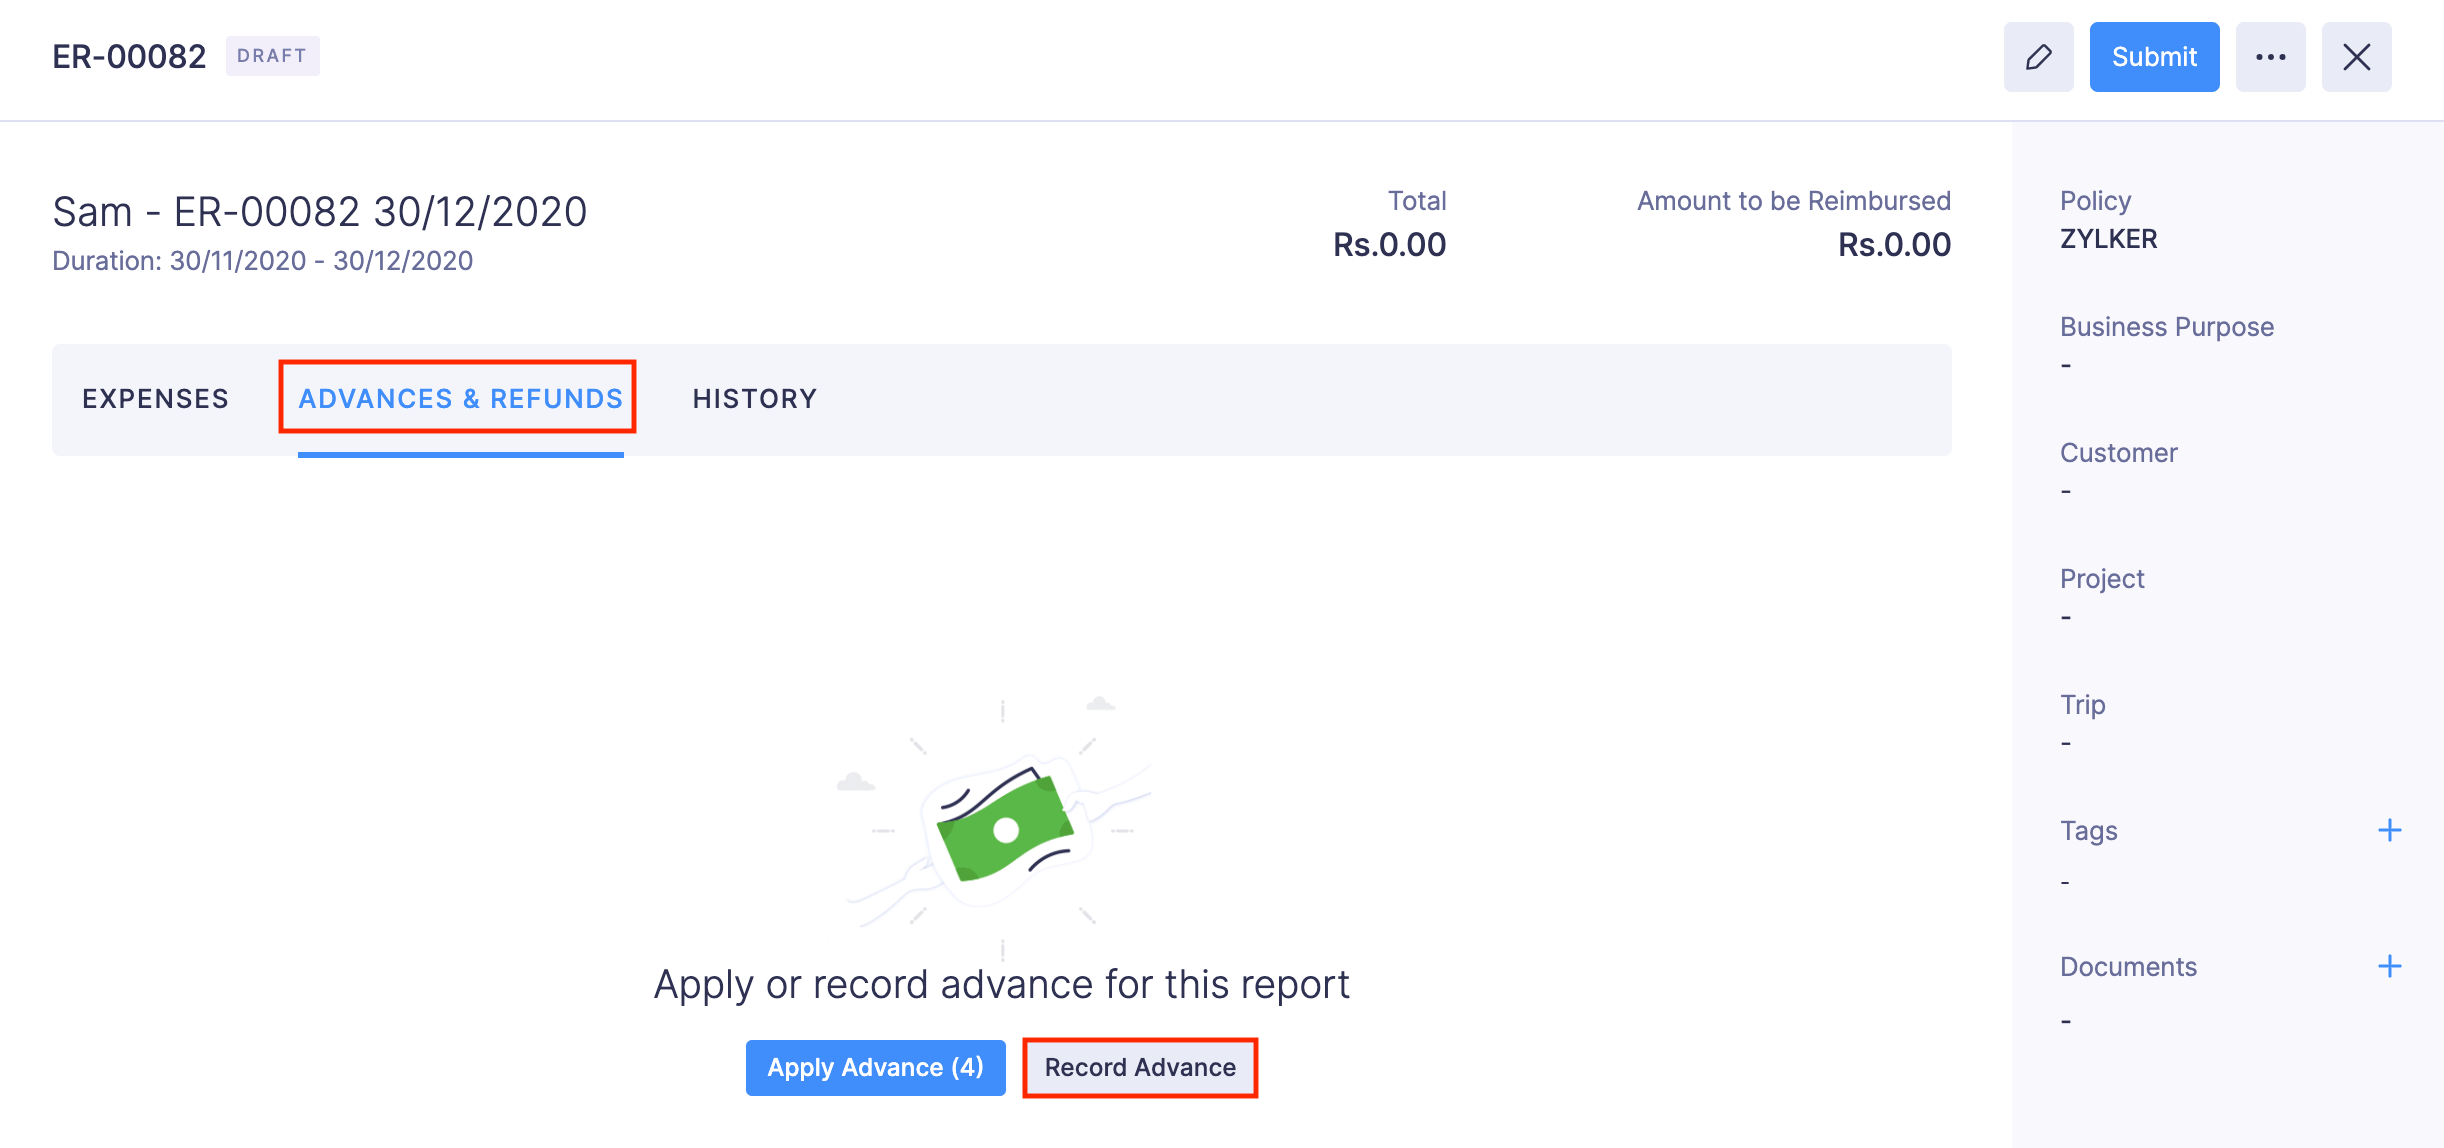Click the Total amount Rs.0.00
2444x1148 pixels.
click(1389, 244)
